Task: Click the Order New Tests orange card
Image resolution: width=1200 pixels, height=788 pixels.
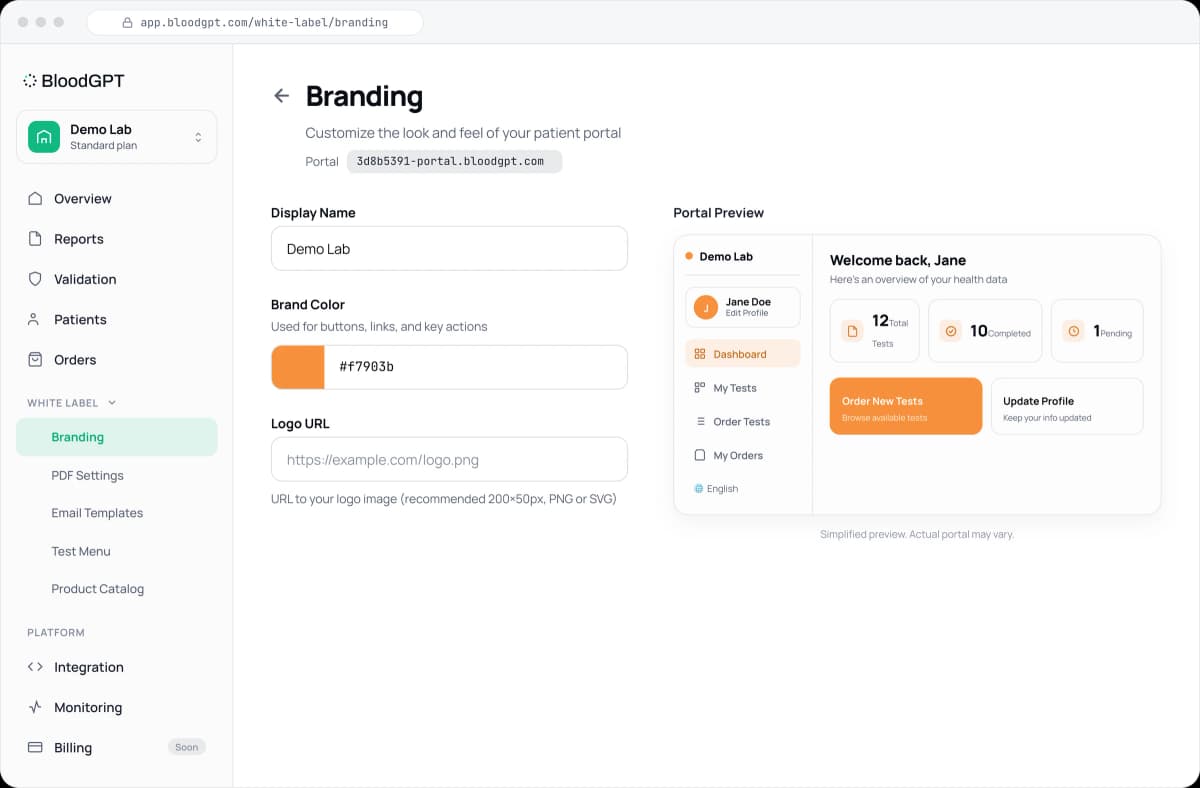Action: 906,406
